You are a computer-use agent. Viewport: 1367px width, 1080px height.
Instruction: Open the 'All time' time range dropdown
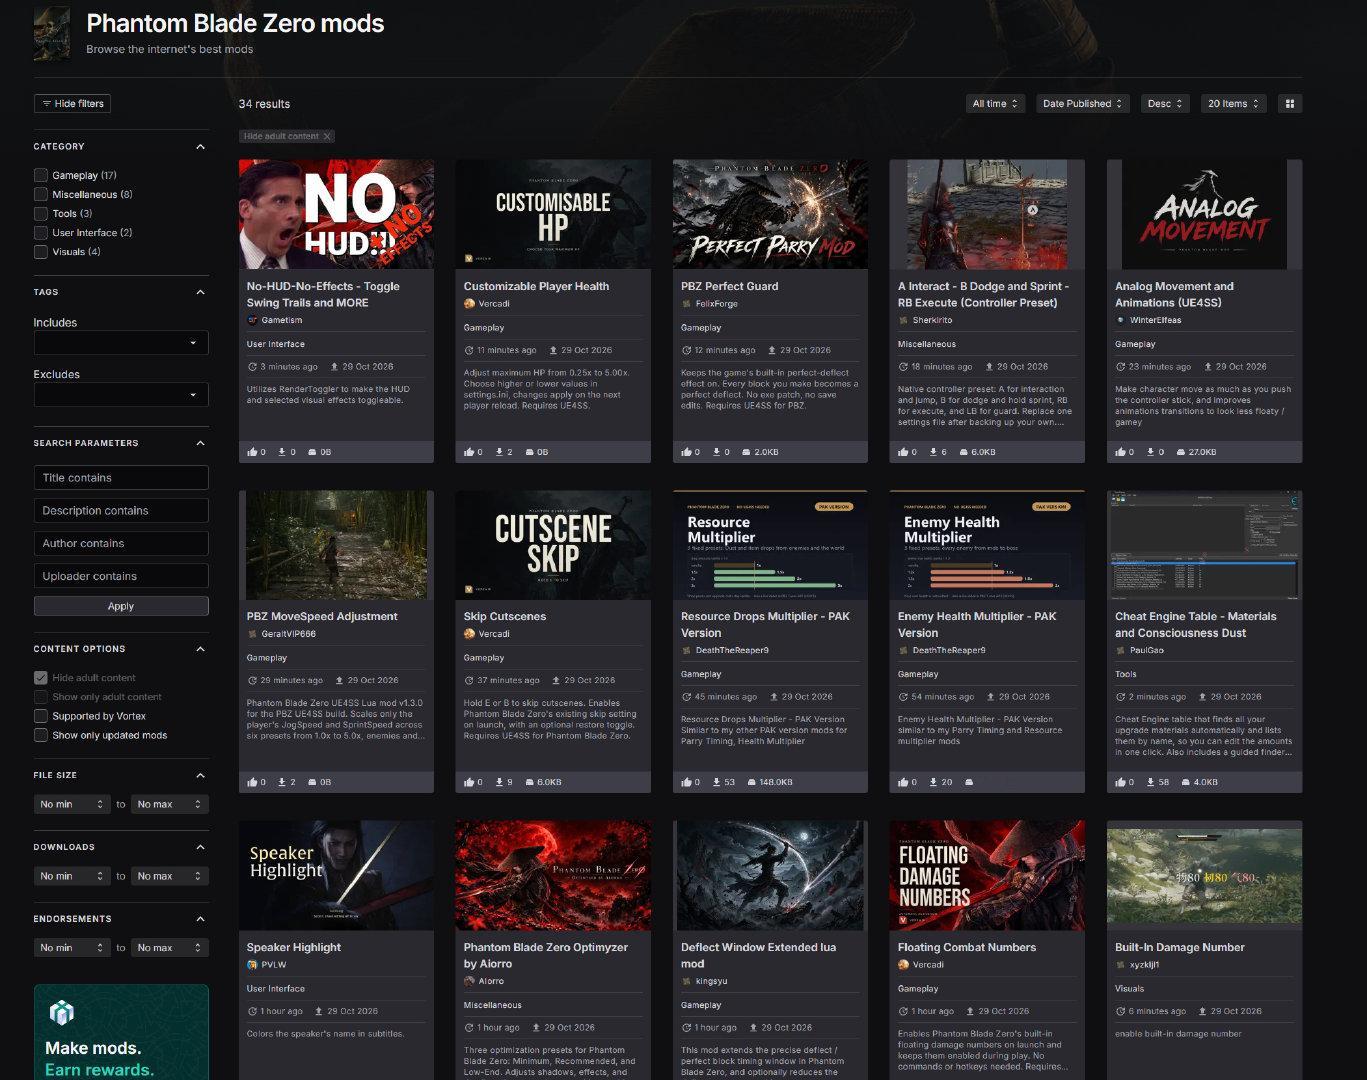point(995,104)
